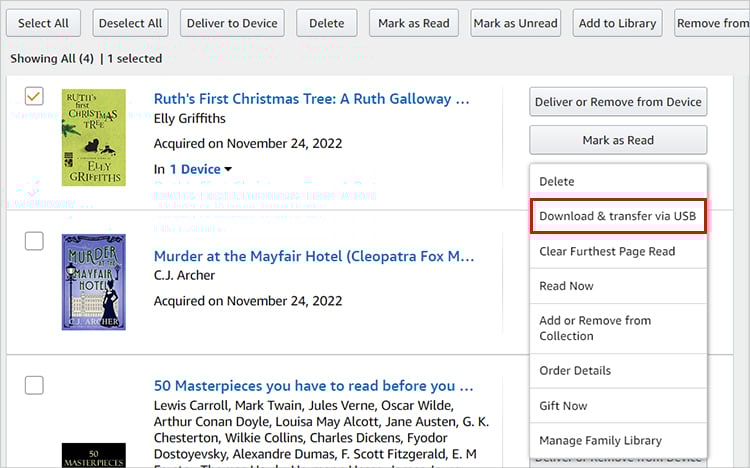750x468 pixels.
Task: Click the 'Deselect All' button
Action: point(132,23)
